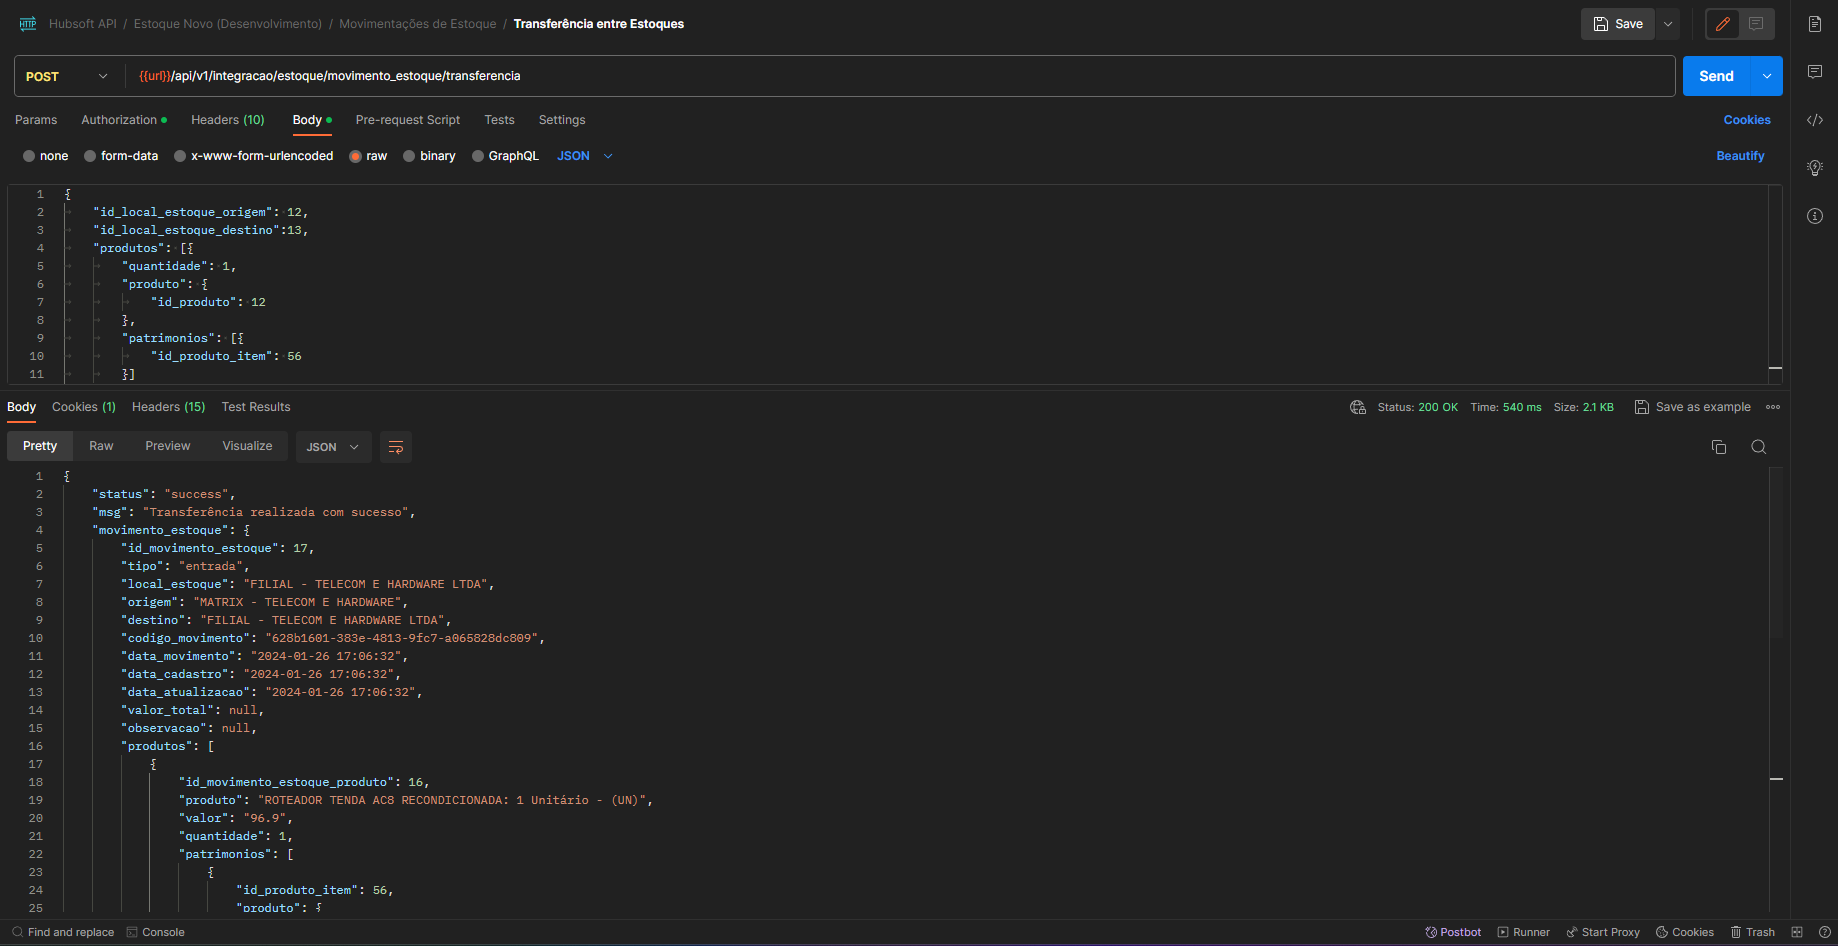
Task: Beautify the request body
Action: pyautogui.click(x=1740, y=156)
